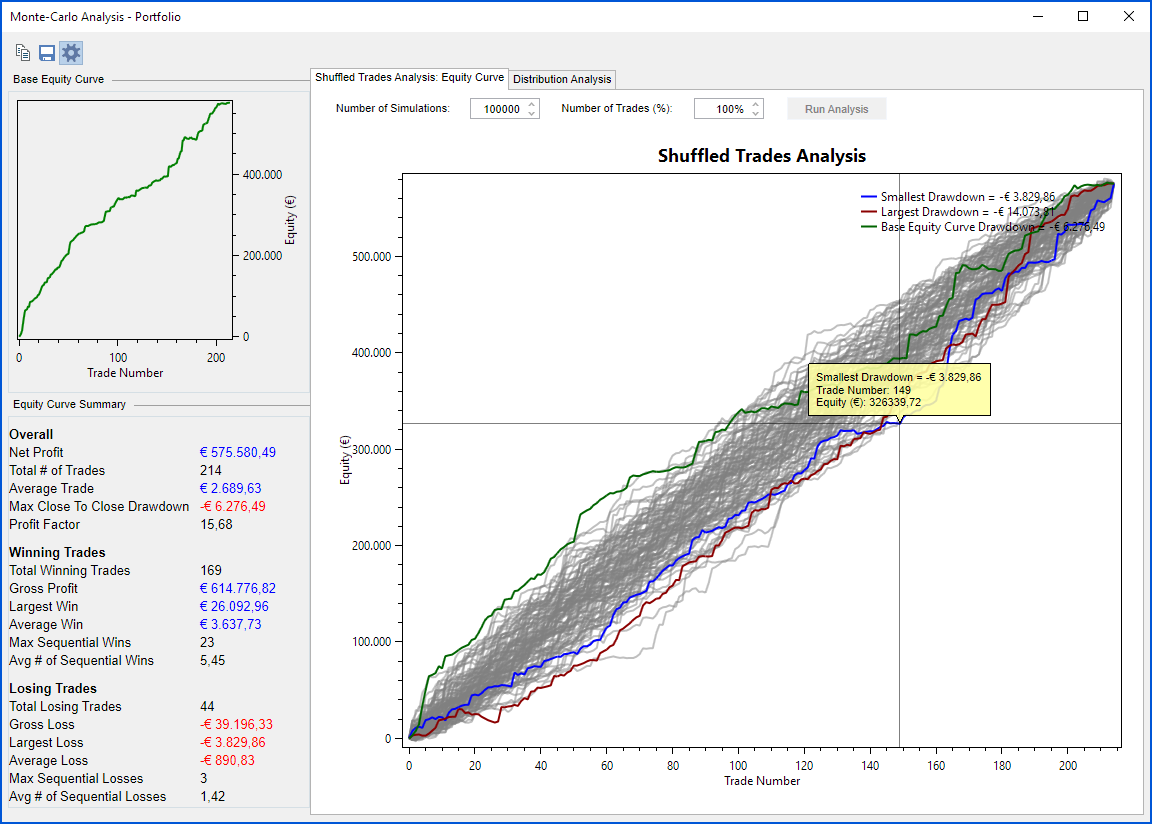Increase Number of Simulations with up arrow
1152x824 pixels.
[x=532, y=104]
